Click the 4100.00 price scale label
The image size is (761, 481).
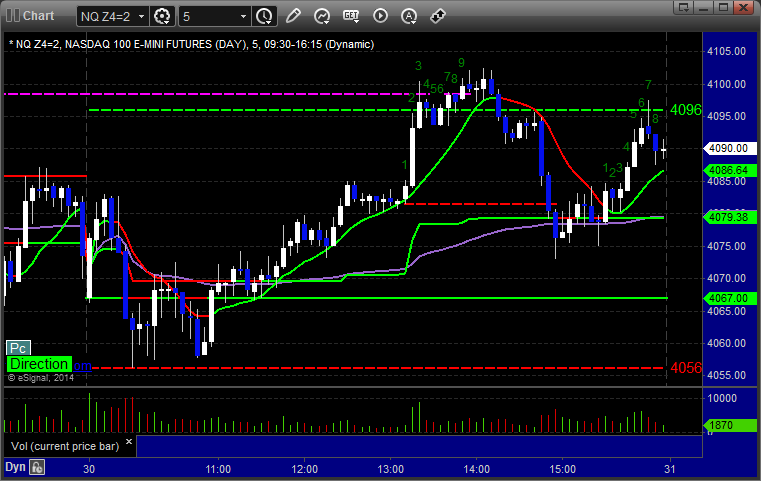coord(727,84)
